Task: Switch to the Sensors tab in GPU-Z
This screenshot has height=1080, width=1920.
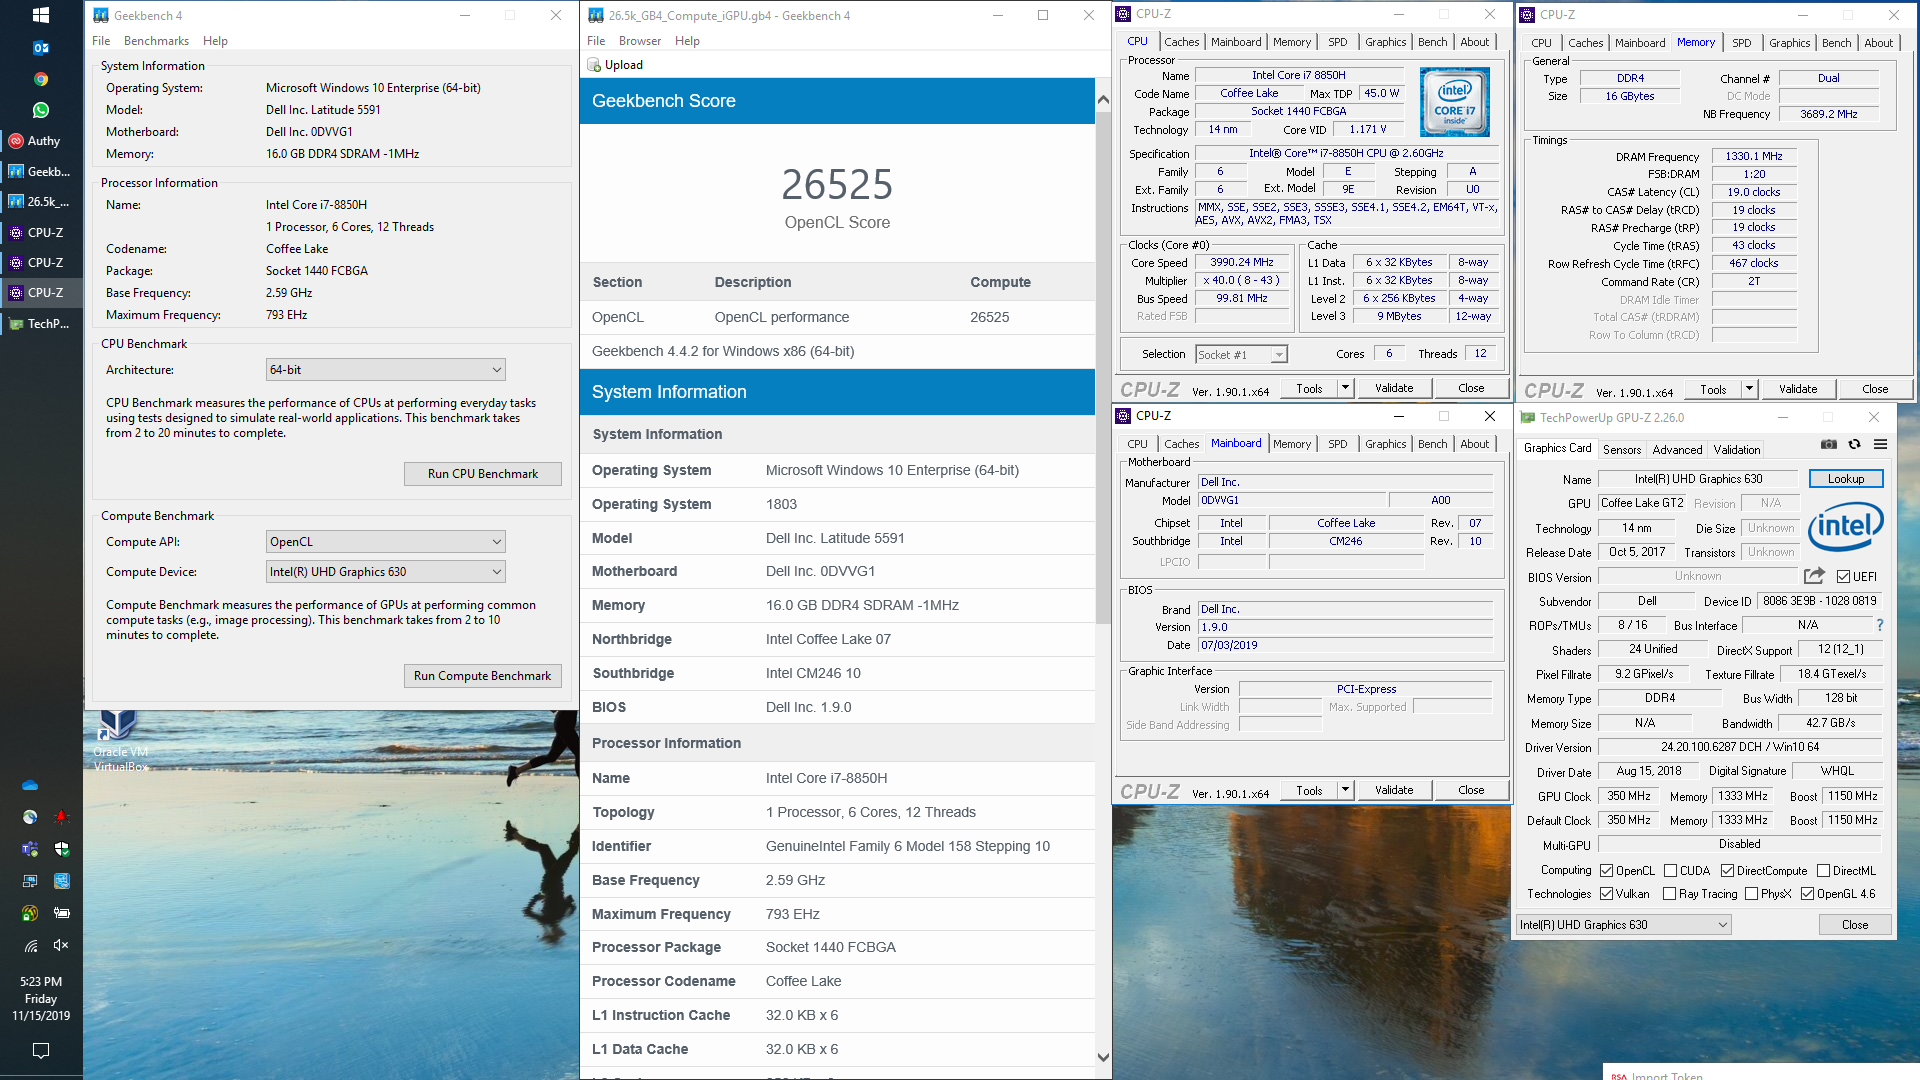Action: [x=1621, y=450]
